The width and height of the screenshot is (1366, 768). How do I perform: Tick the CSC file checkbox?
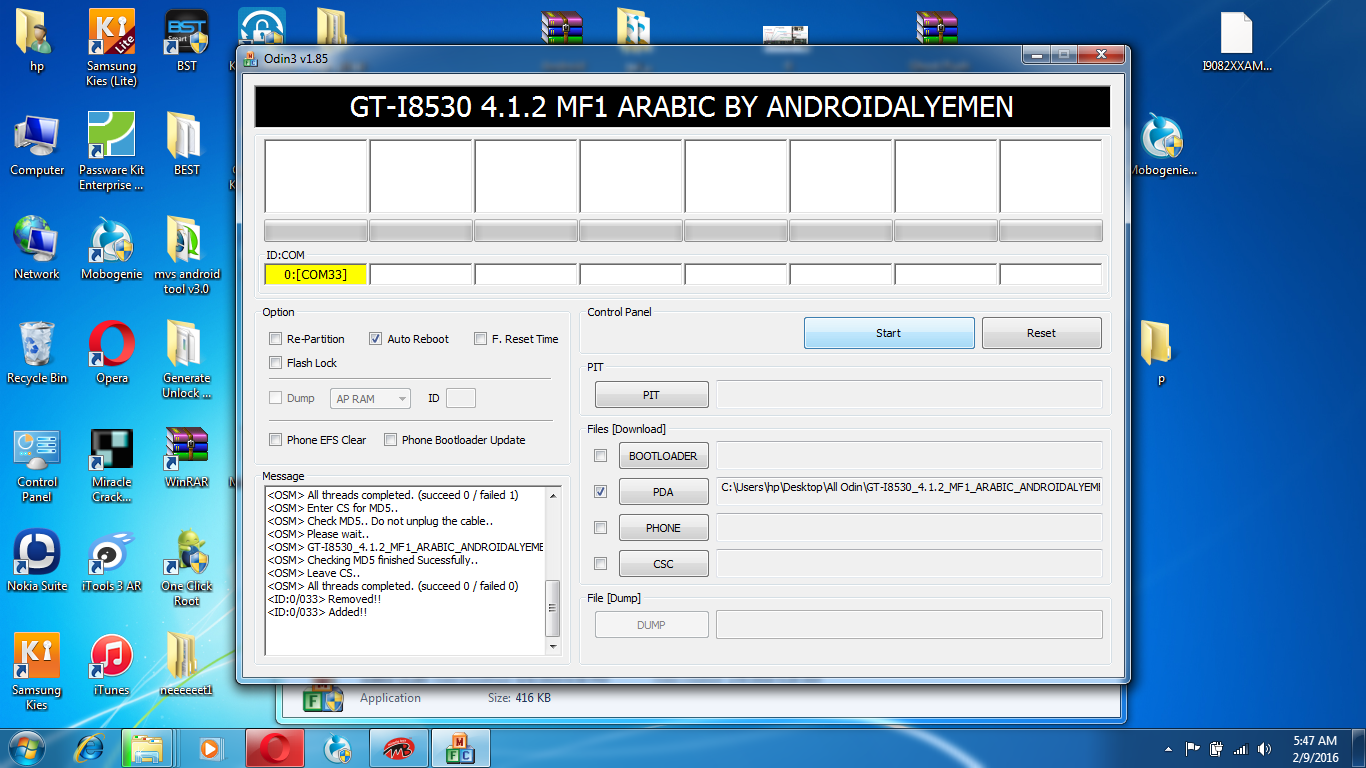click(601, 564)
